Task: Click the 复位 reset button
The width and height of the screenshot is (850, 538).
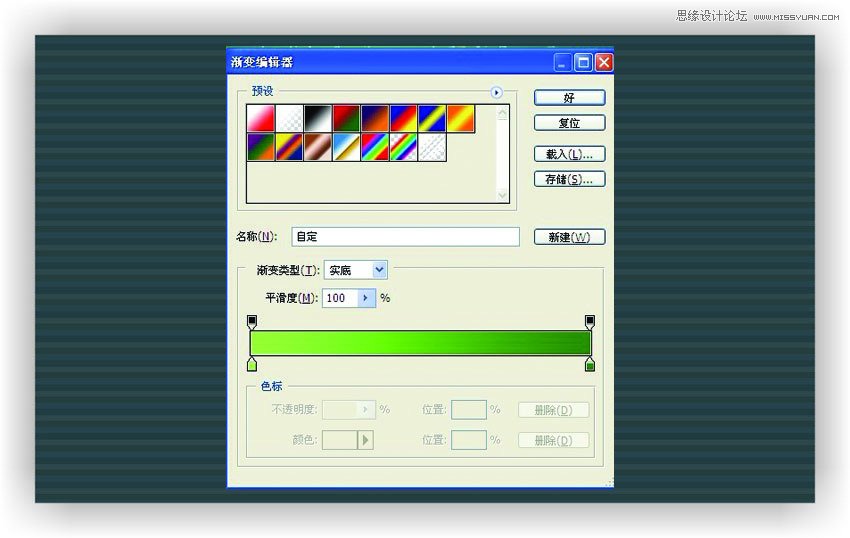Action: pyautogui.click(x=570, y=123)
